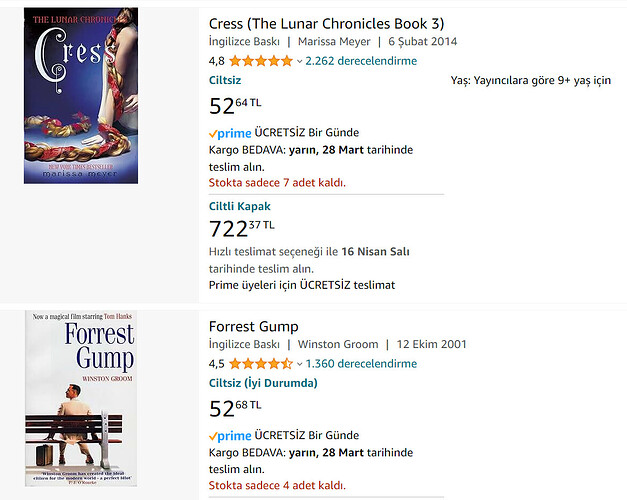Viewport: 627px width, 500px height.
Task: Expand the rating dropdown chevron for Forrest Gump
Action: pos(299,364)
